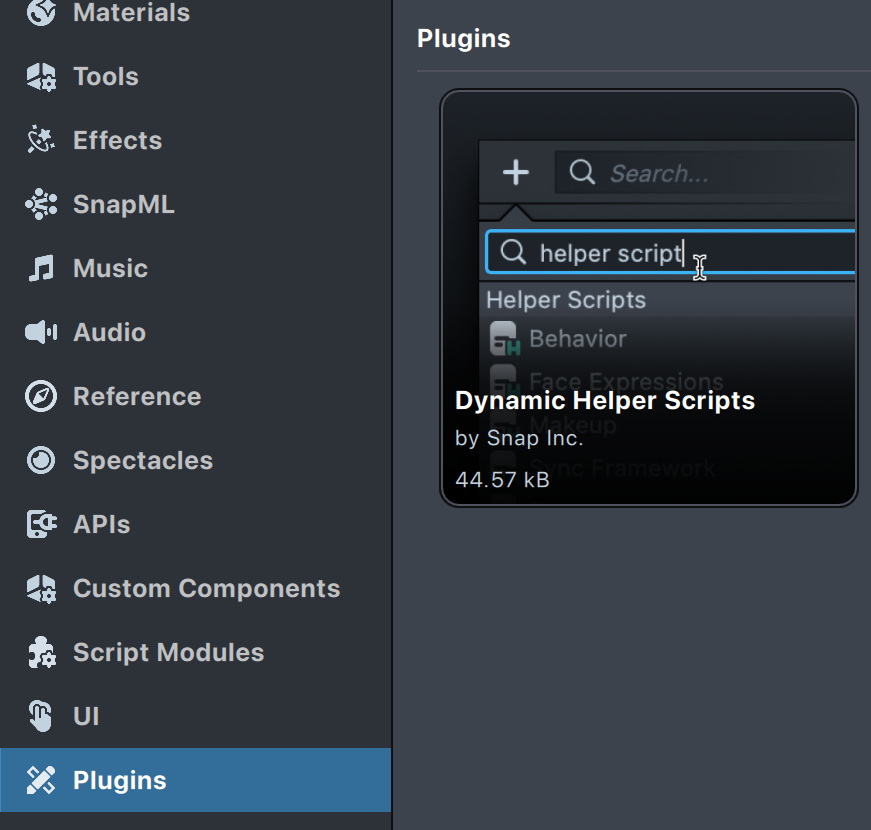Select the Audio speaker icon
The image size is (871, 830).
click(x=41, y=333)
